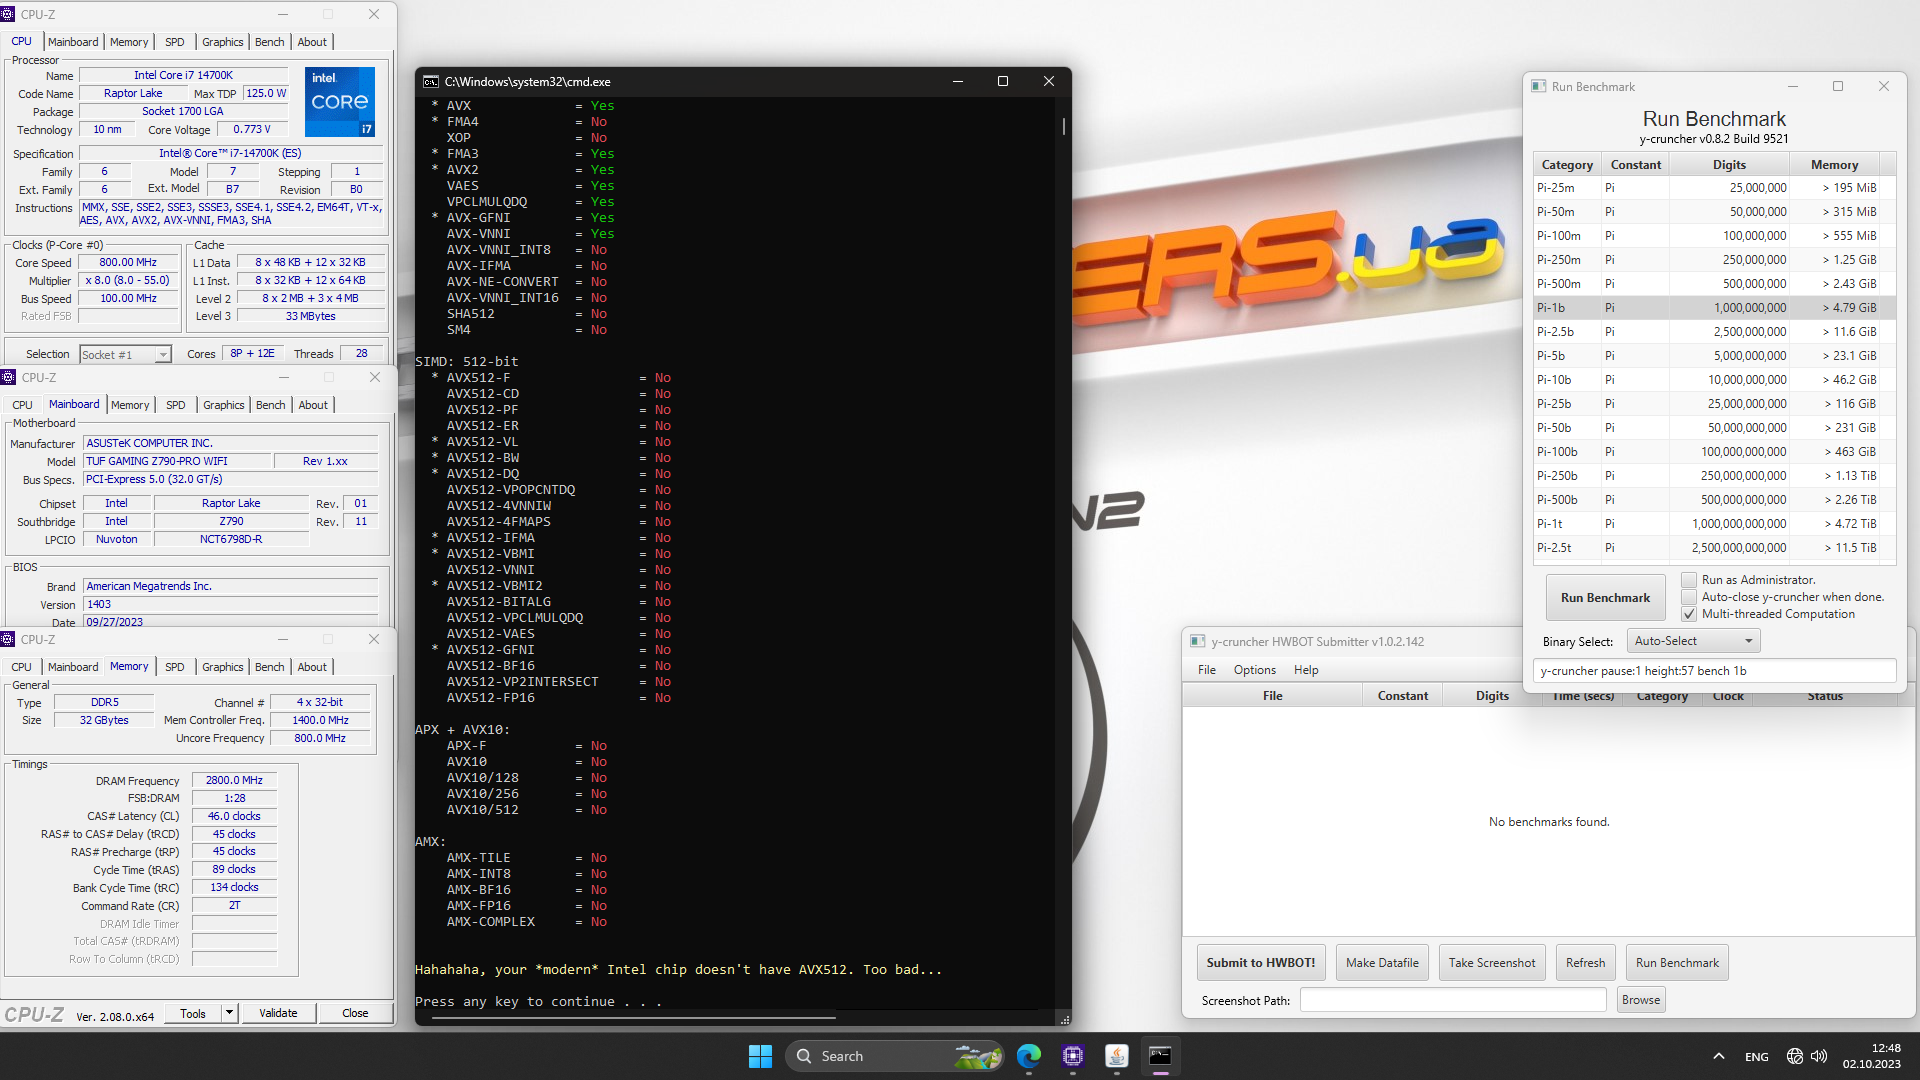Click Submit to HWBOT! button

click(x=1260, y=963)
